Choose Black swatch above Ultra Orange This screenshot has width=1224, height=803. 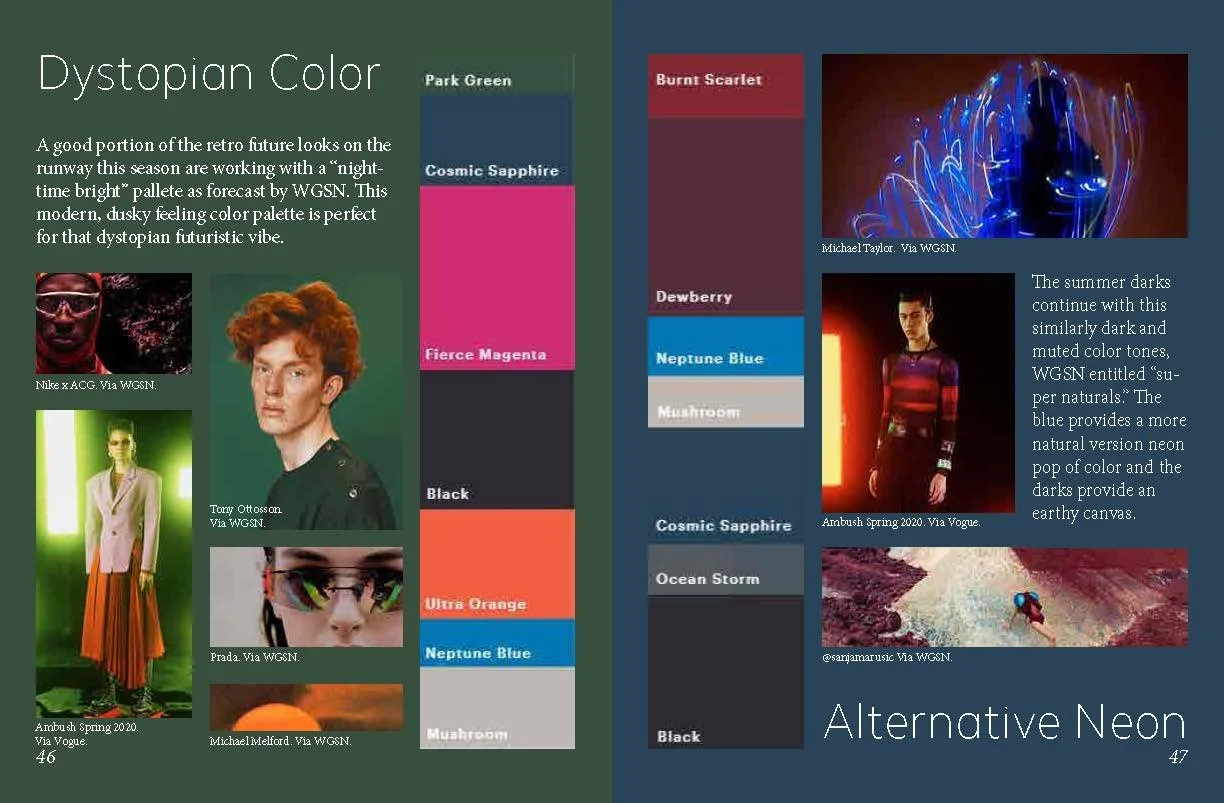[497, 439]
